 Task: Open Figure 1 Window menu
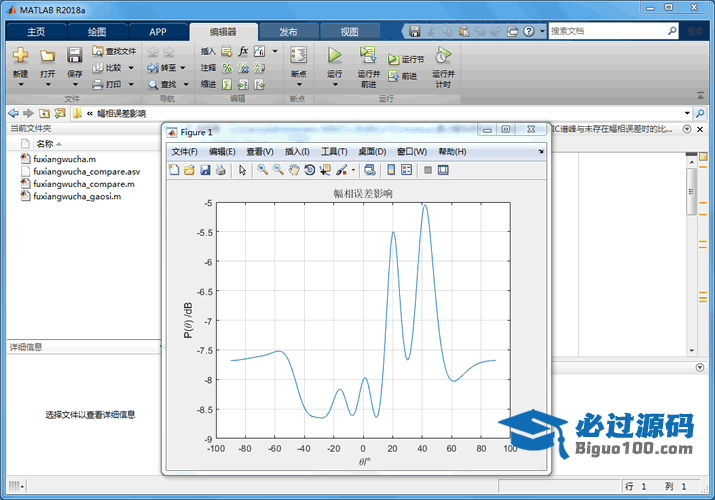[x=412, y=152]
